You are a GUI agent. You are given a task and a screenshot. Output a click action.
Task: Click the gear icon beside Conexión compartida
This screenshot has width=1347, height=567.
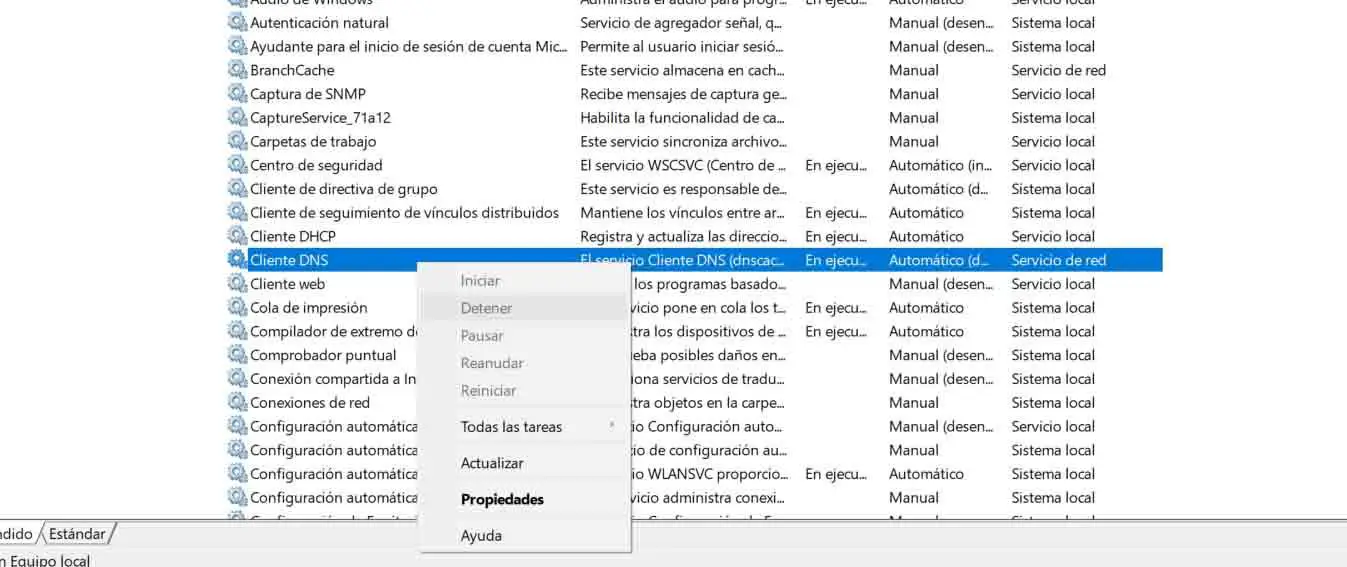237,379
